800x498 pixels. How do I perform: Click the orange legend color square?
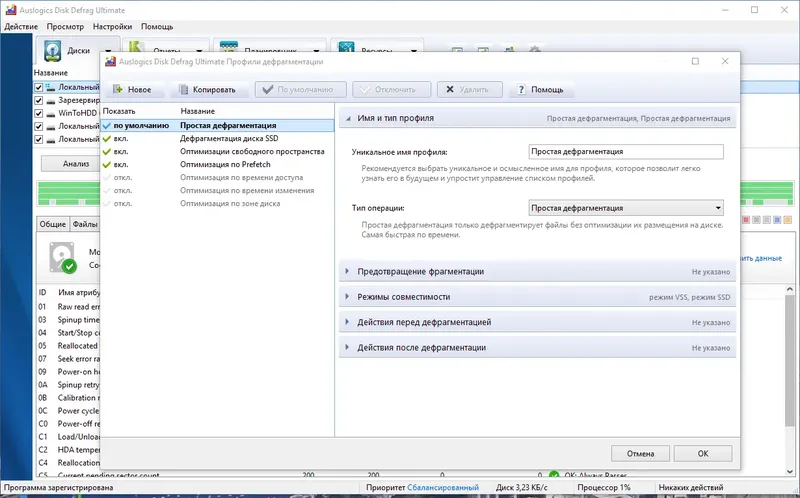tap(787, 220)
